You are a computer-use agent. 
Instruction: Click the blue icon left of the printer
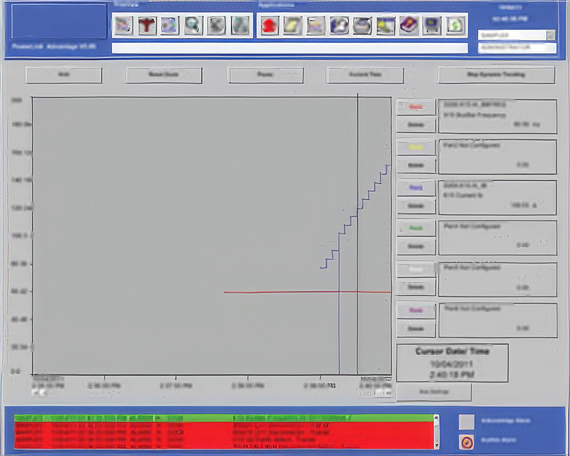[339, 25]
